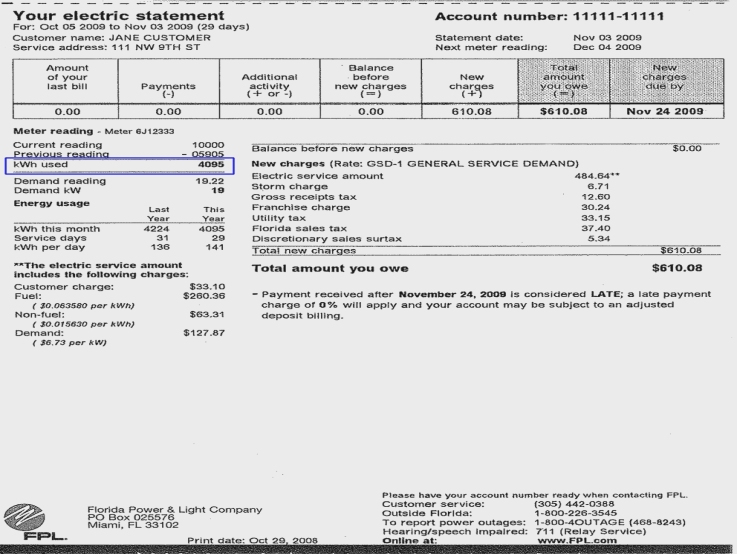
Task: Click Non-fuel charge amount $63.31
Action: coord(207,314)
